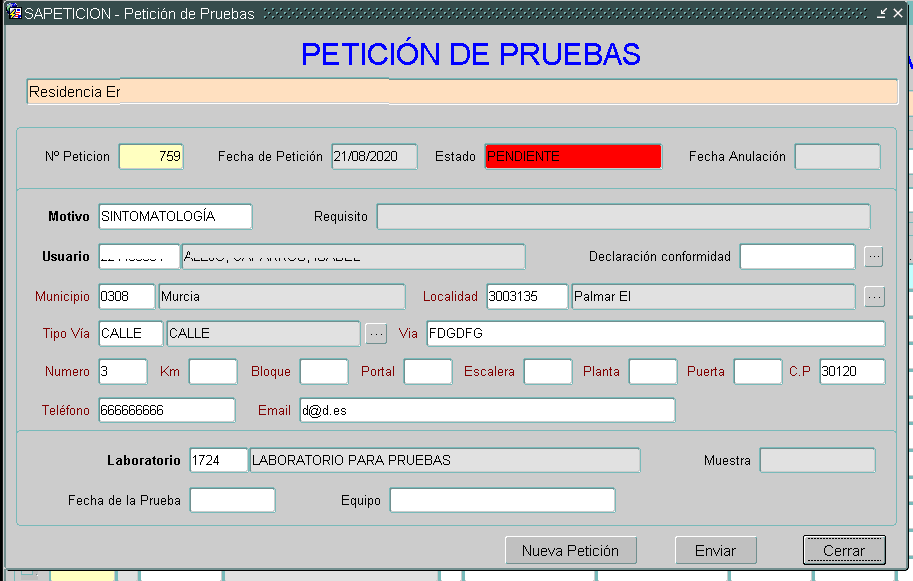Click the Municipio code field 0308

coord(127,297)
